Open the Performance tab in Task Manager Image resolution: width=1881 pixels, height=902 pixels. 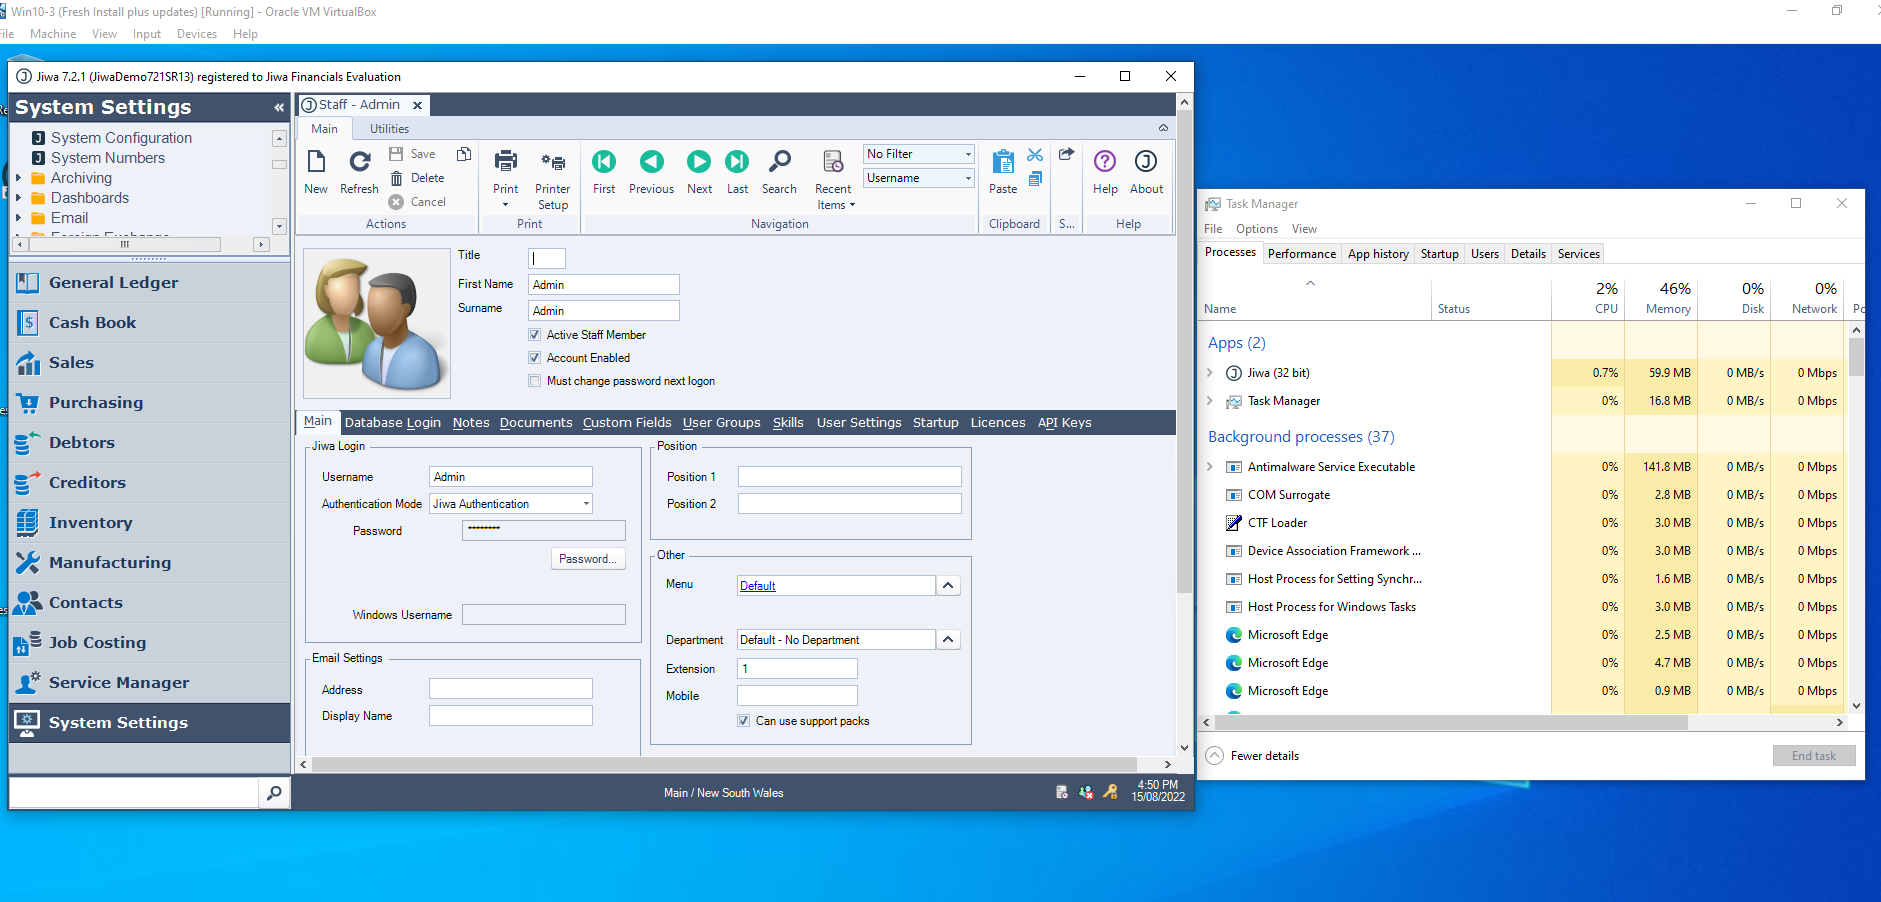click(1301, 254)
